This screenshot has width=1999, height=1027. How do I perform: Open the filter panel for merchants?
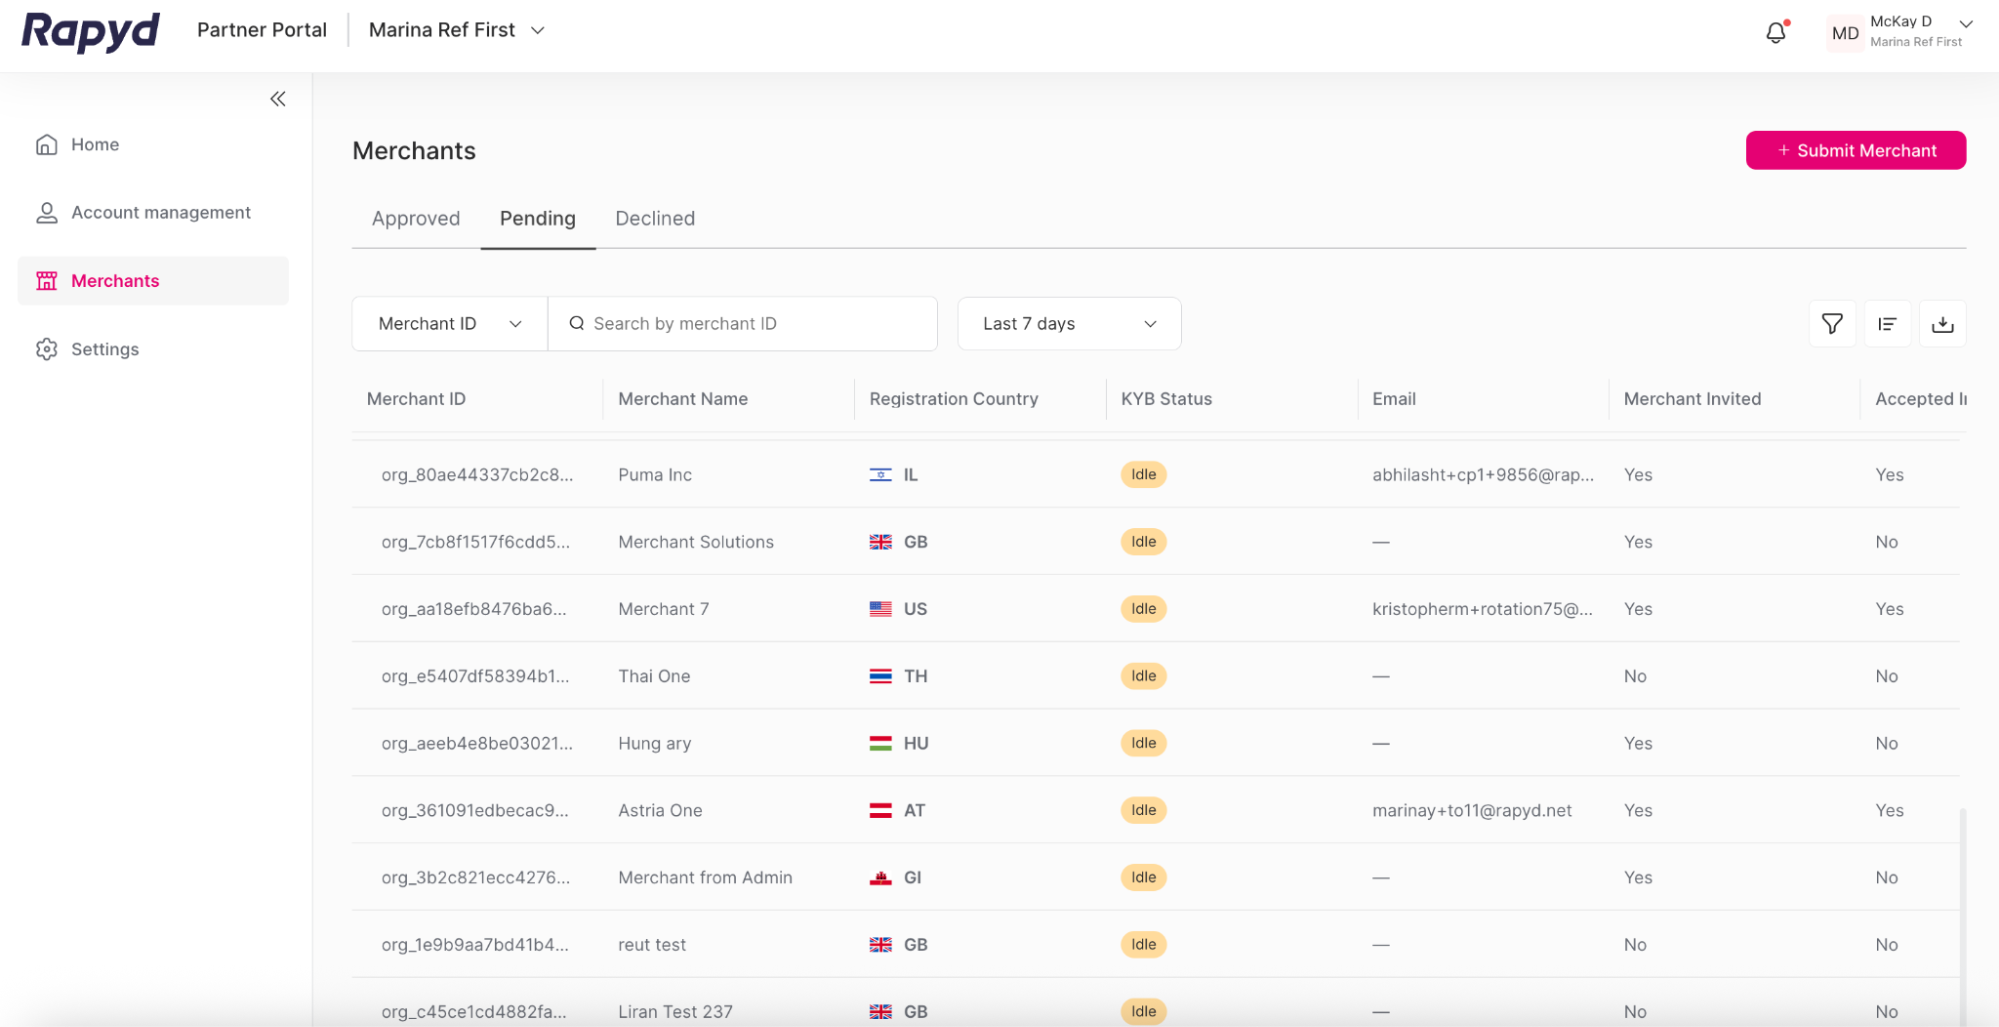1831,323
